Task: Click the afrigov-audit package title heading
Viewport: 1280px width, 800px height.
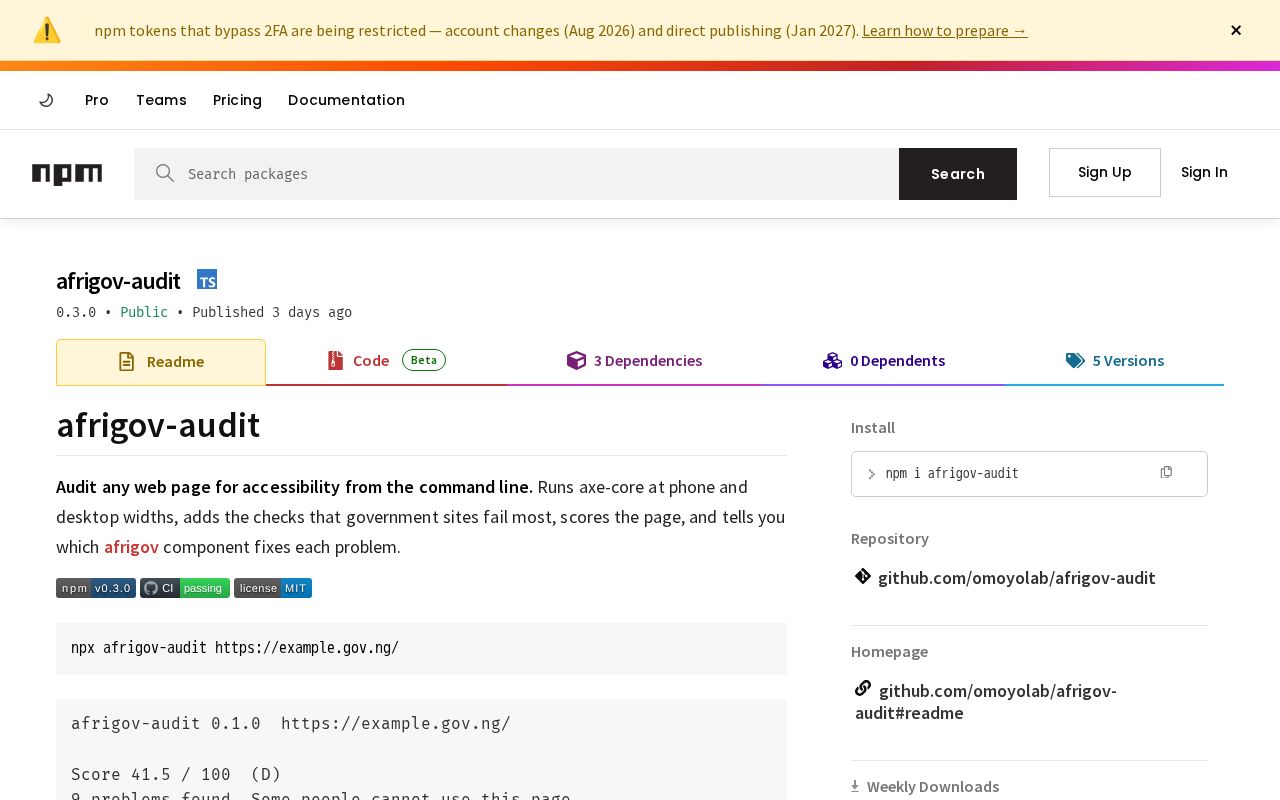Action: point(118,281)
